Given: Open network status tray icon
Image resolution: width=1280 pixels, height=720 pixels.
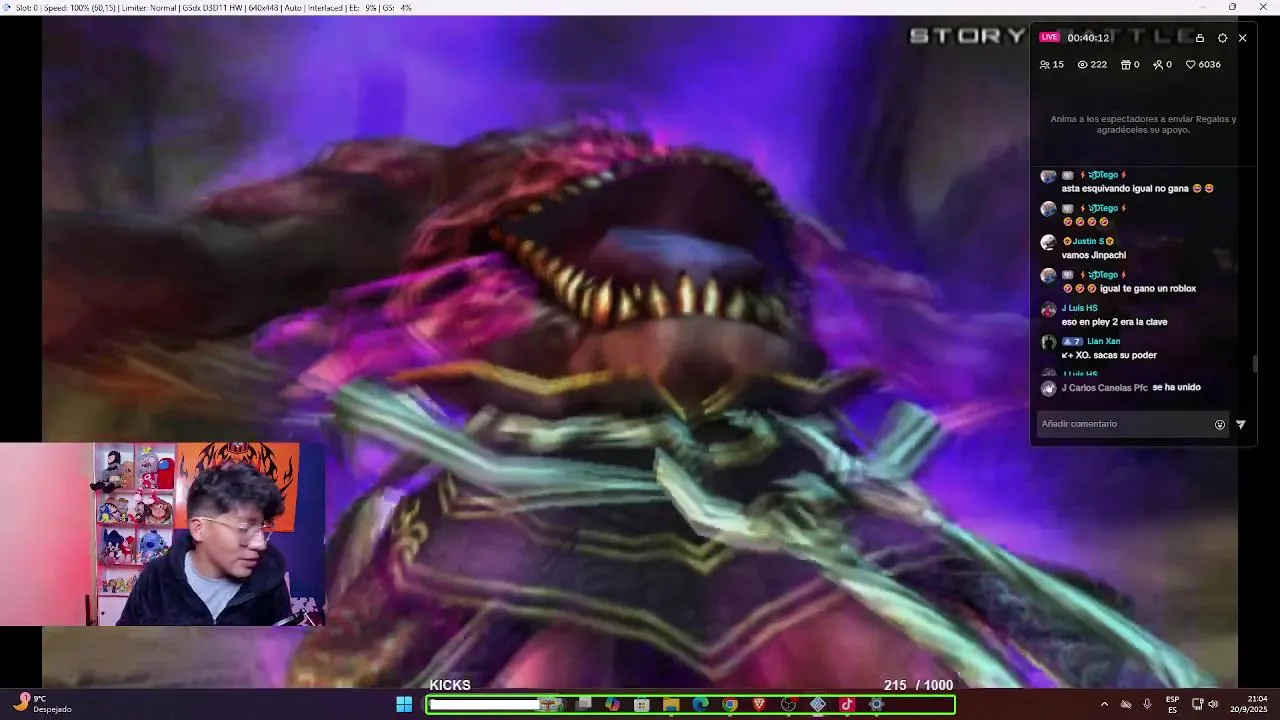Looking at the screenshot, I should pyautogui.click(x=1197, y=704).
